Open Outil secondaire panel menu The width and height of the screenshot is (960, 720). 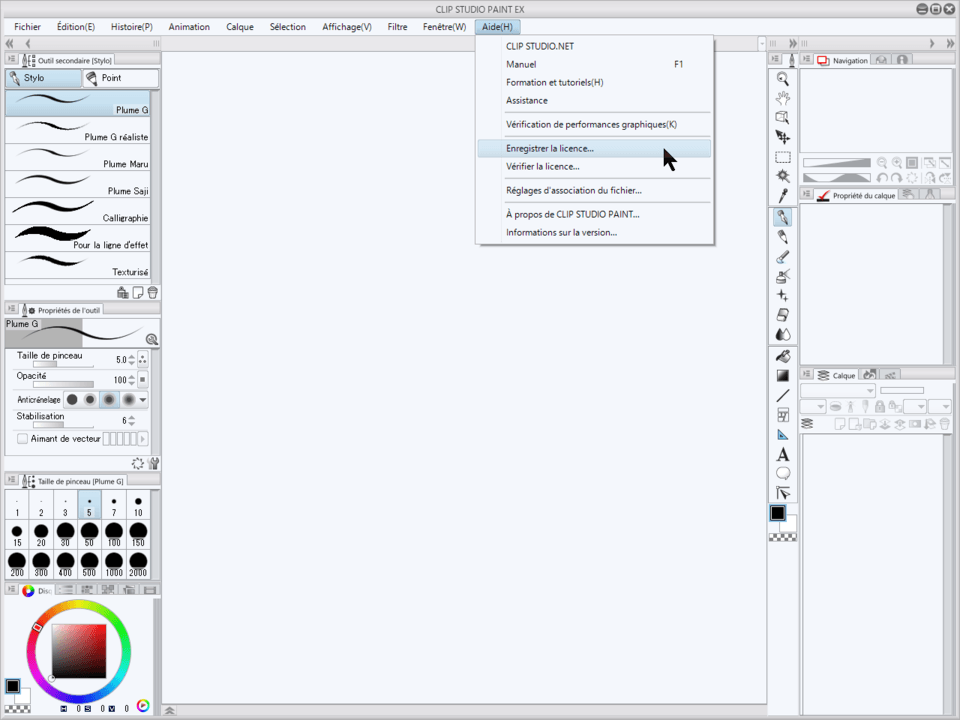tap(11, 59)
